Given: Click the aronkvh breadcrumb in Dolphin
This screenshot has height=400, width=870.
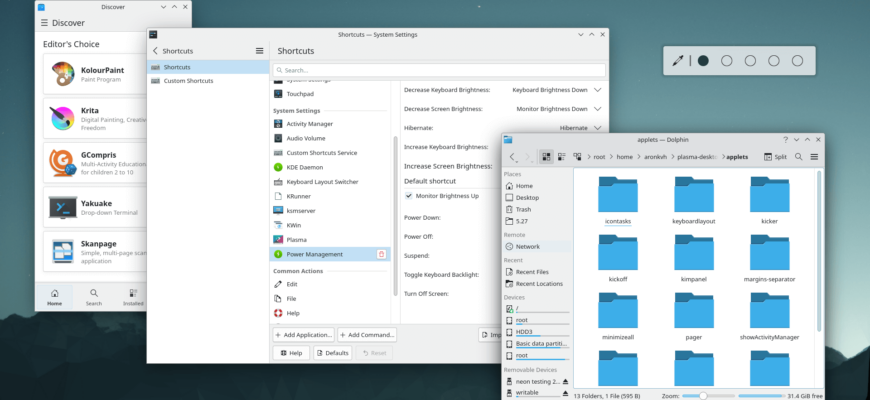Looking at the screenshot, I should tap(655, 157).
